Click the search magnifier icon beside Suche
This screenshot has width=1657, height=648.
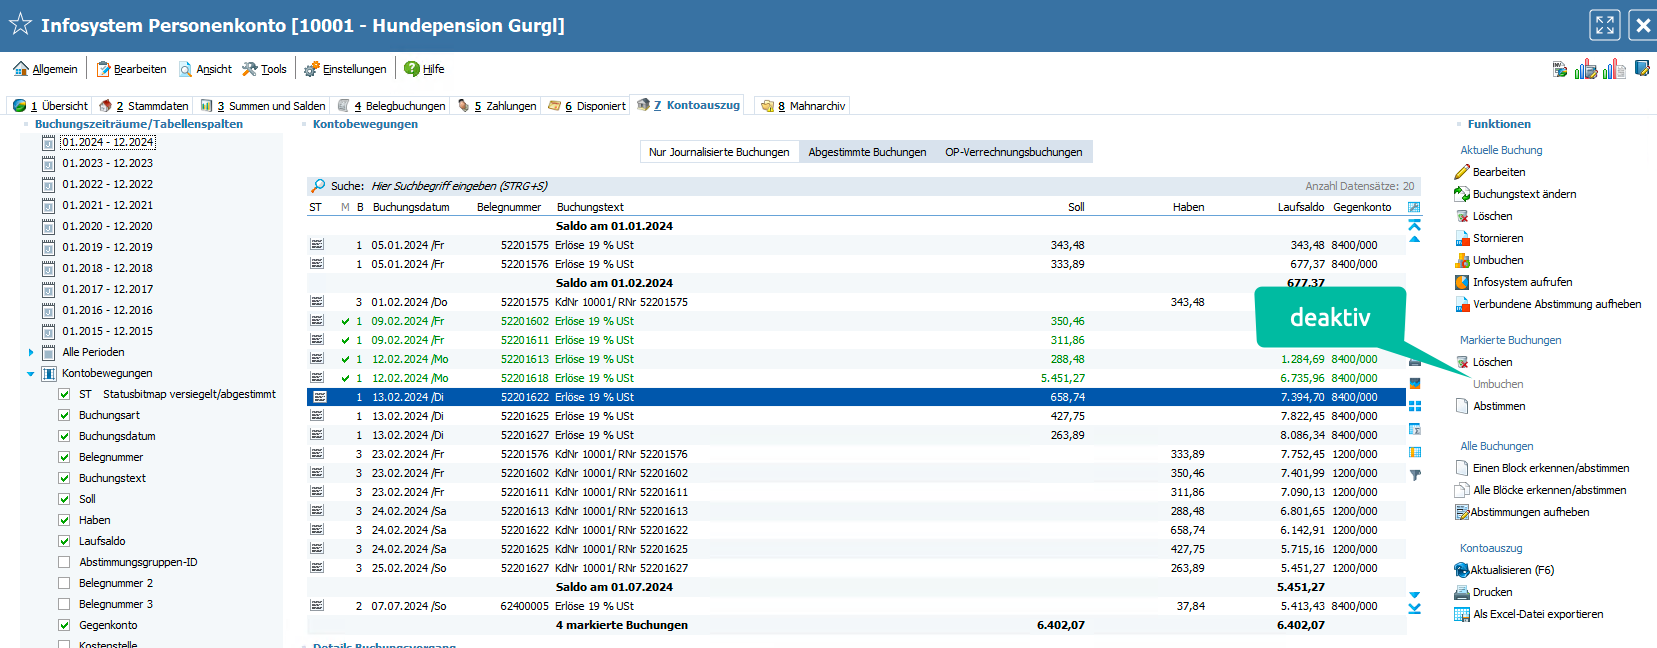pyautogui.click(x=318, y=186)
